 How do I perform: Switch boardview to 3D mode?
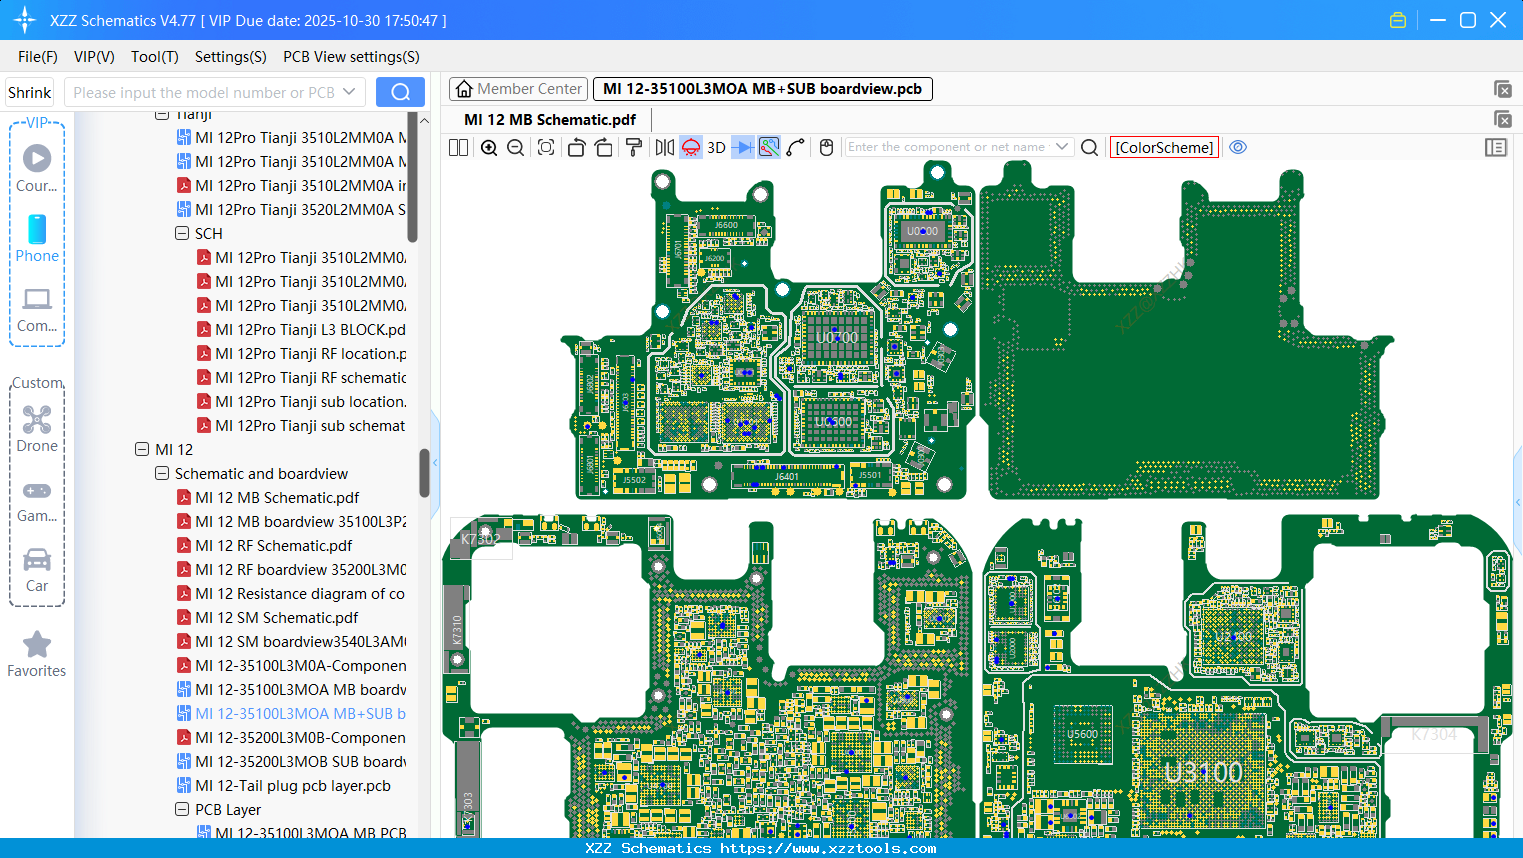(x=716, y=147)
